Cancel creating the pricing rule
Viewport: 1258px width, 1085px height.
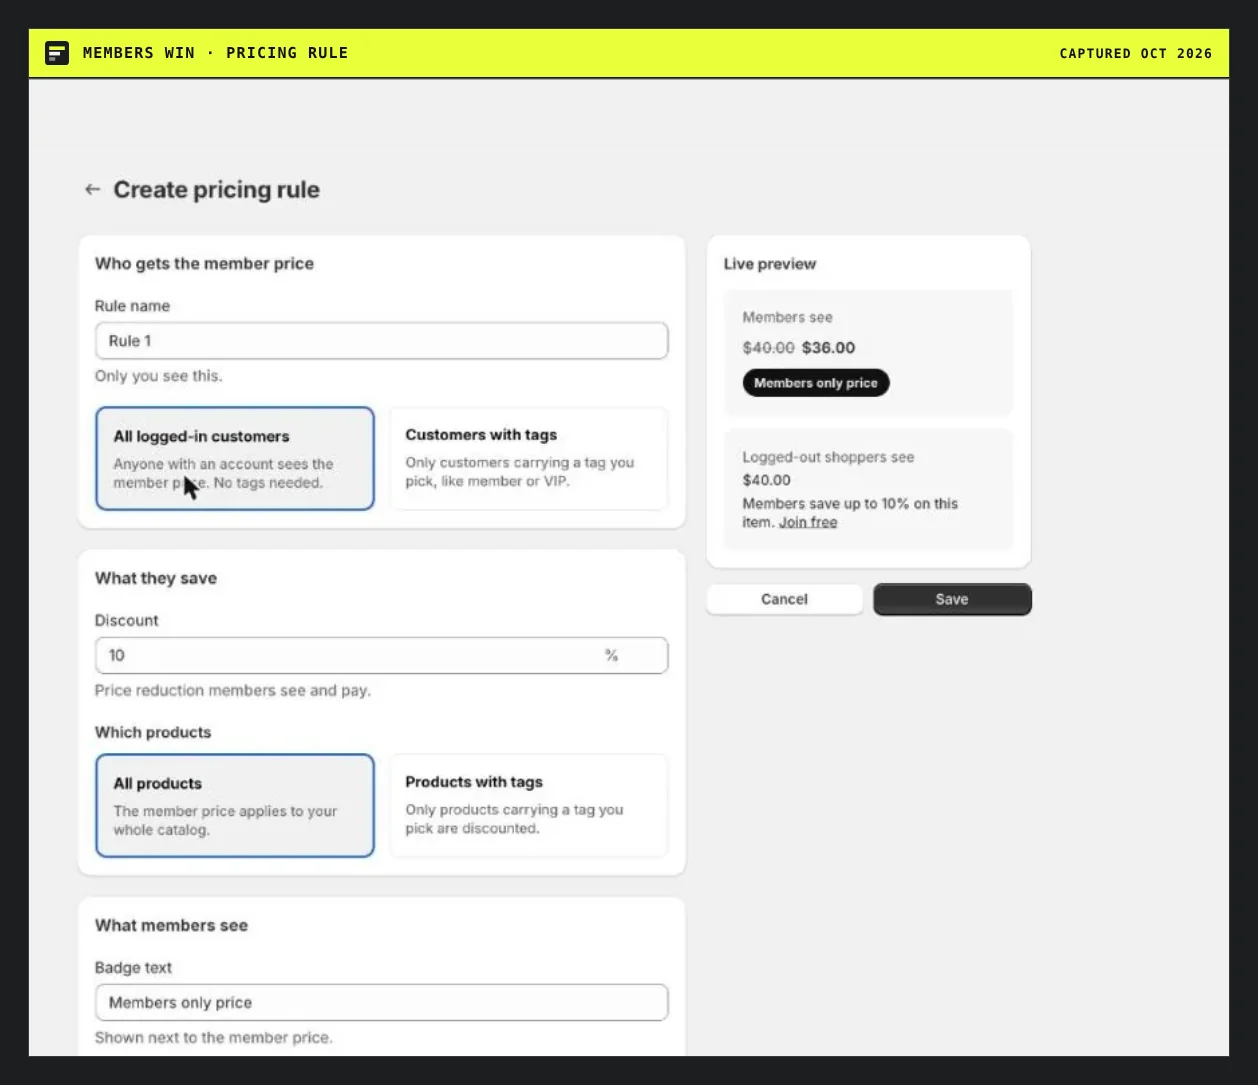784,599
